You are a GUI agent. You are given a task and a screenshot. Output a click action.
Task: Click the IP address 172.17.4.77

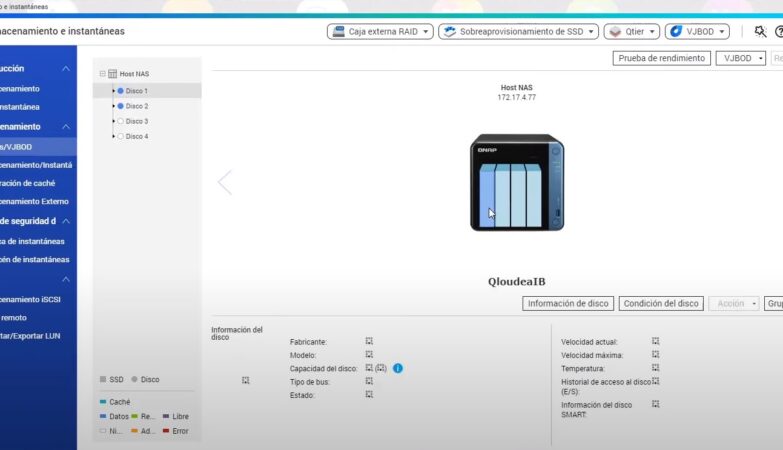tap(516, 97)
